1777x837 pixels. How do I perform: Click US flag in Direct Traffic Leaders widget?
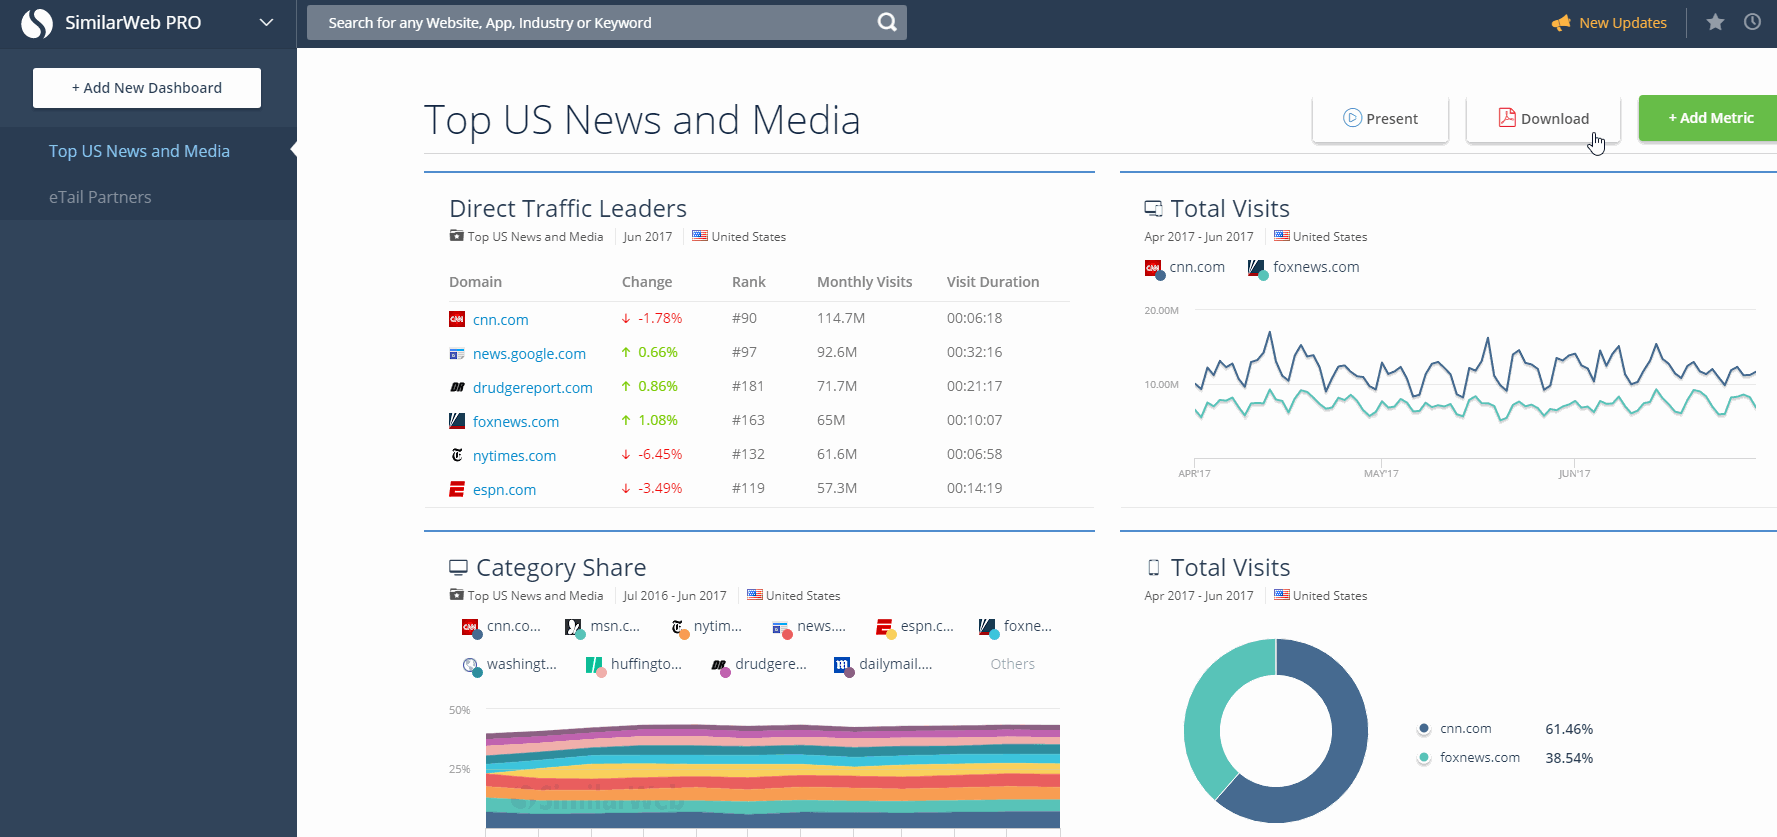[x=700, y=236]
